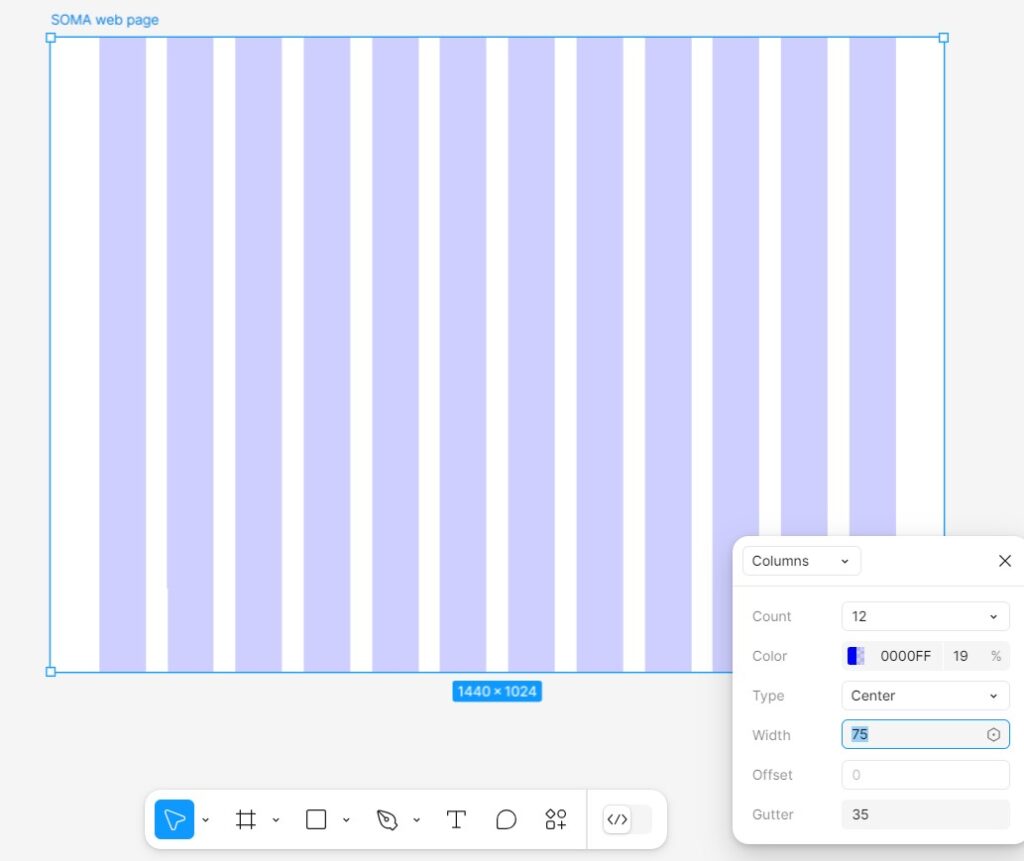Click the 1440 × 1024 size badge
1024x861 pixels.
pos(497,691)
